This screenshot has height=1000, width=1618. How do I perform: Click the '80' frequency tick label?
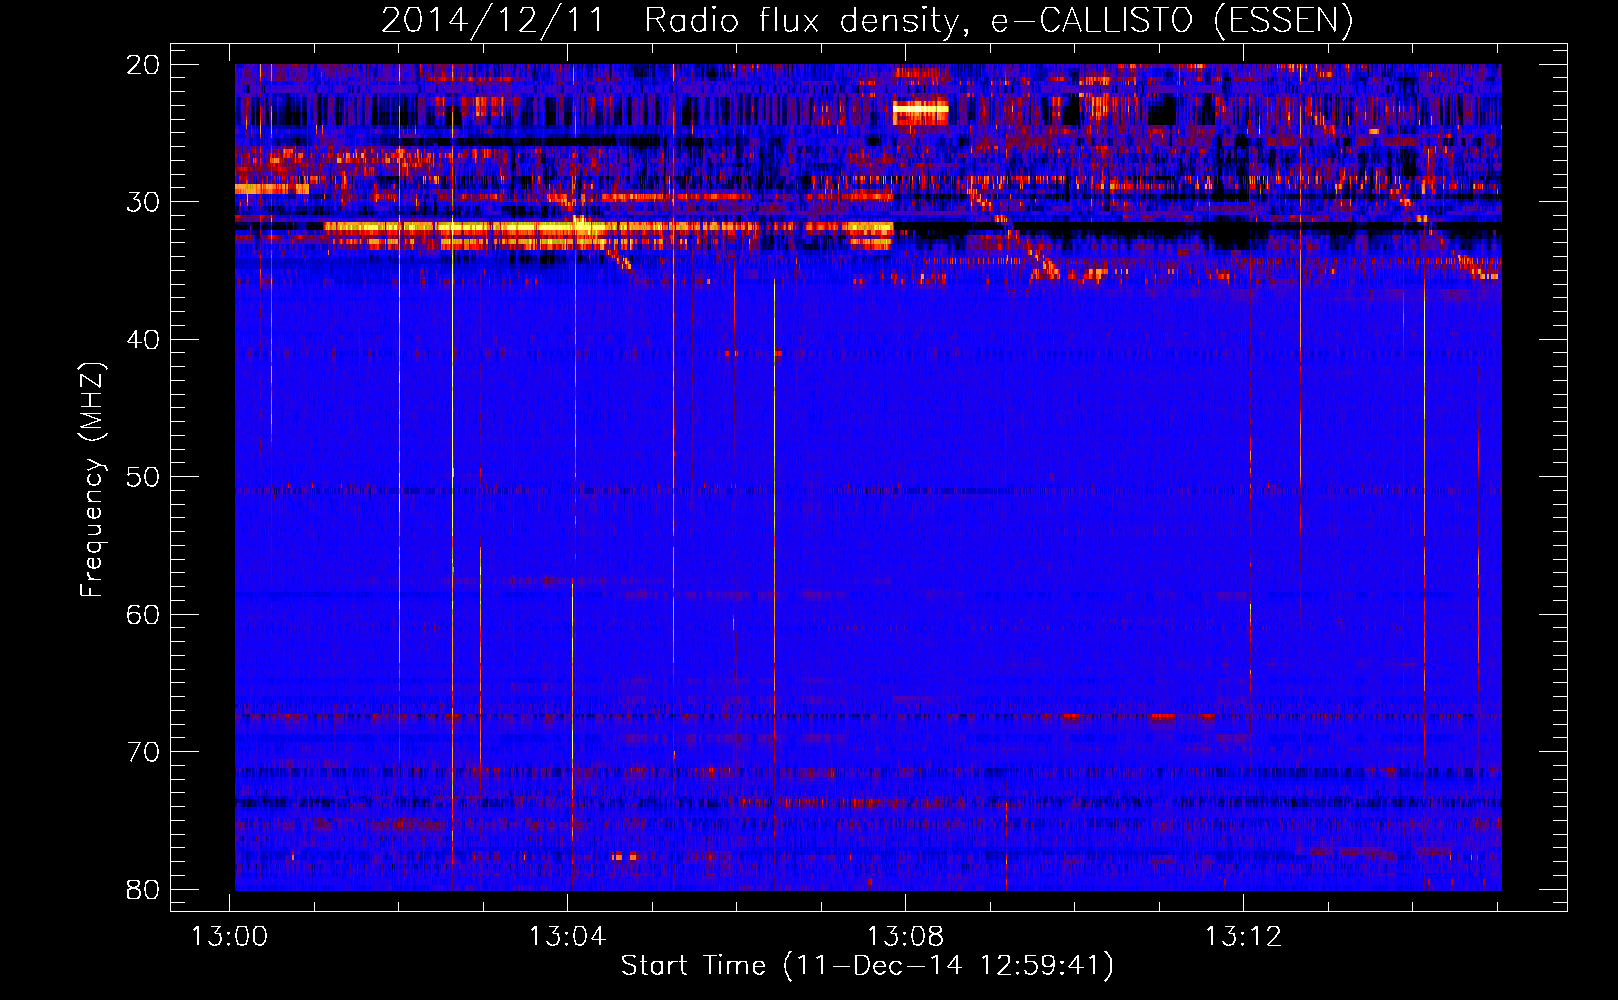[x=143, y=889]
